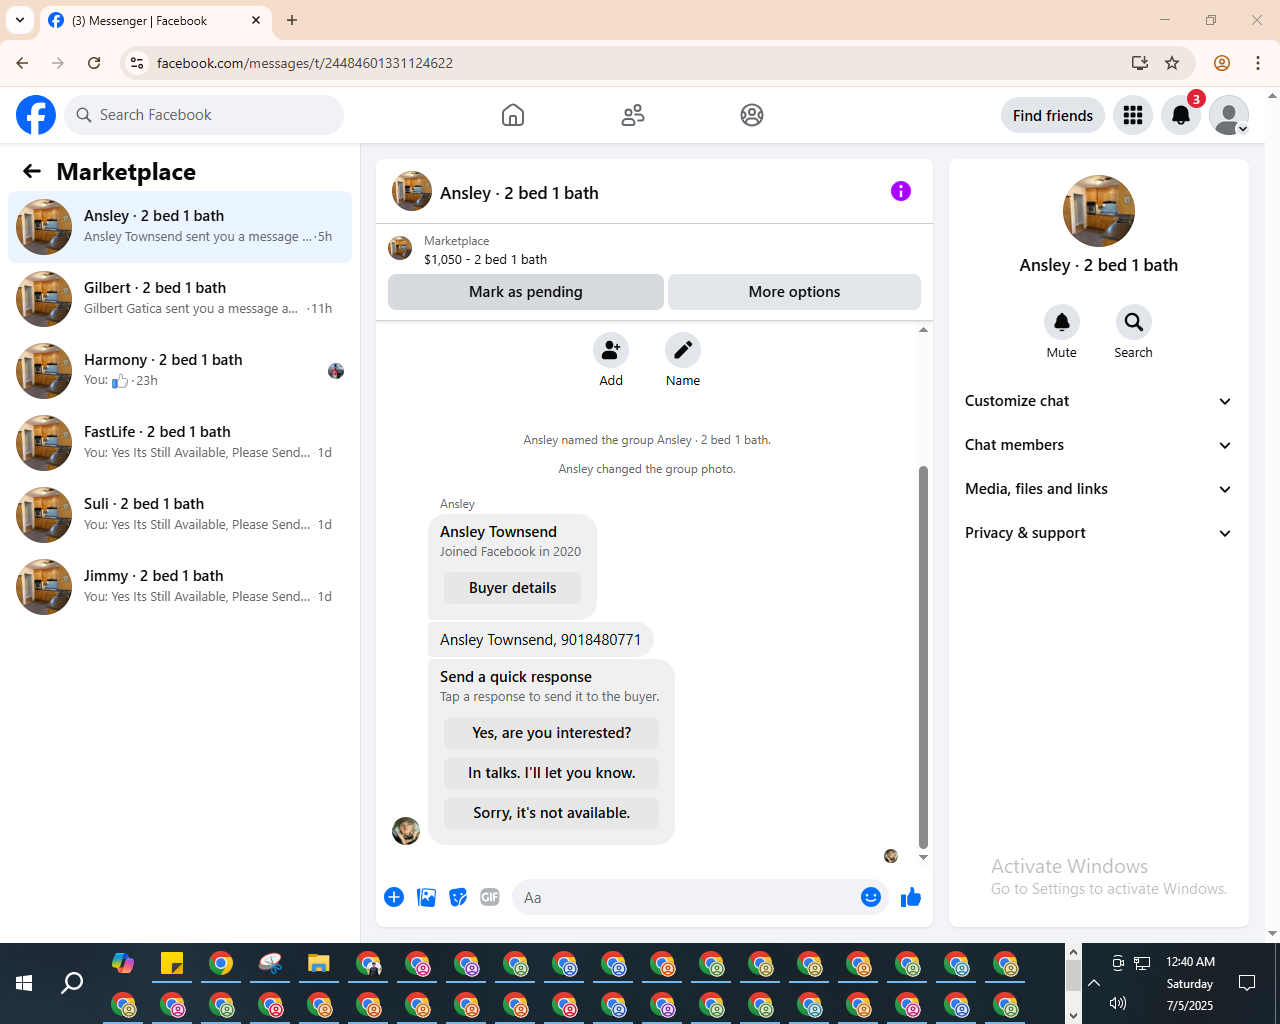Expand Privacy & support section
The image size is (1280, 1024).
click(x=1099, y=533)
